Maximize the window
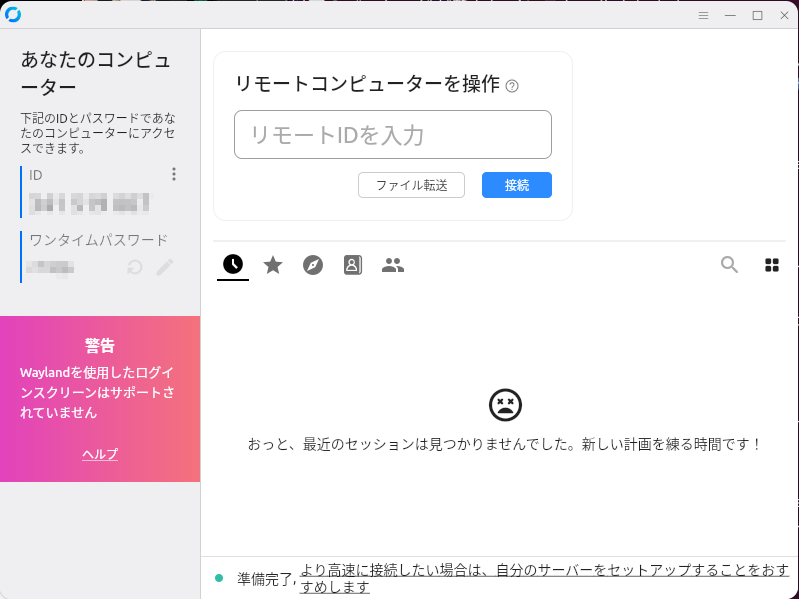The image size is (799, 599). 757,15
